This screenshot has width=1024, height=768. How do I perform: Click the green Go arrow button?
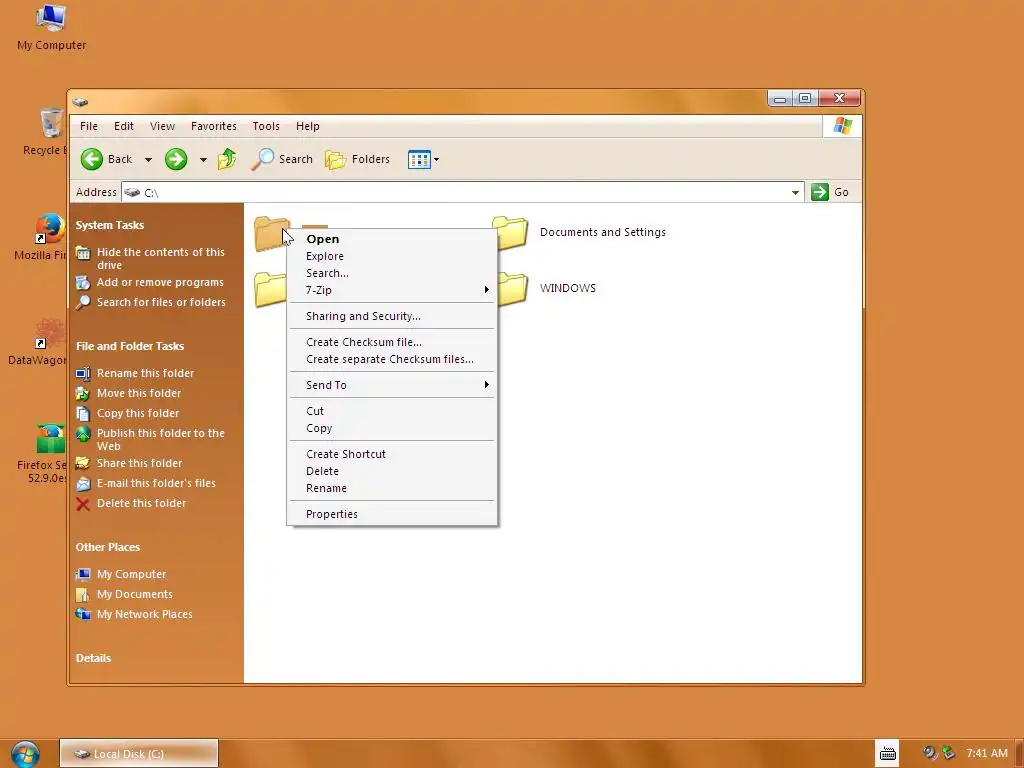tap(820, 192)
